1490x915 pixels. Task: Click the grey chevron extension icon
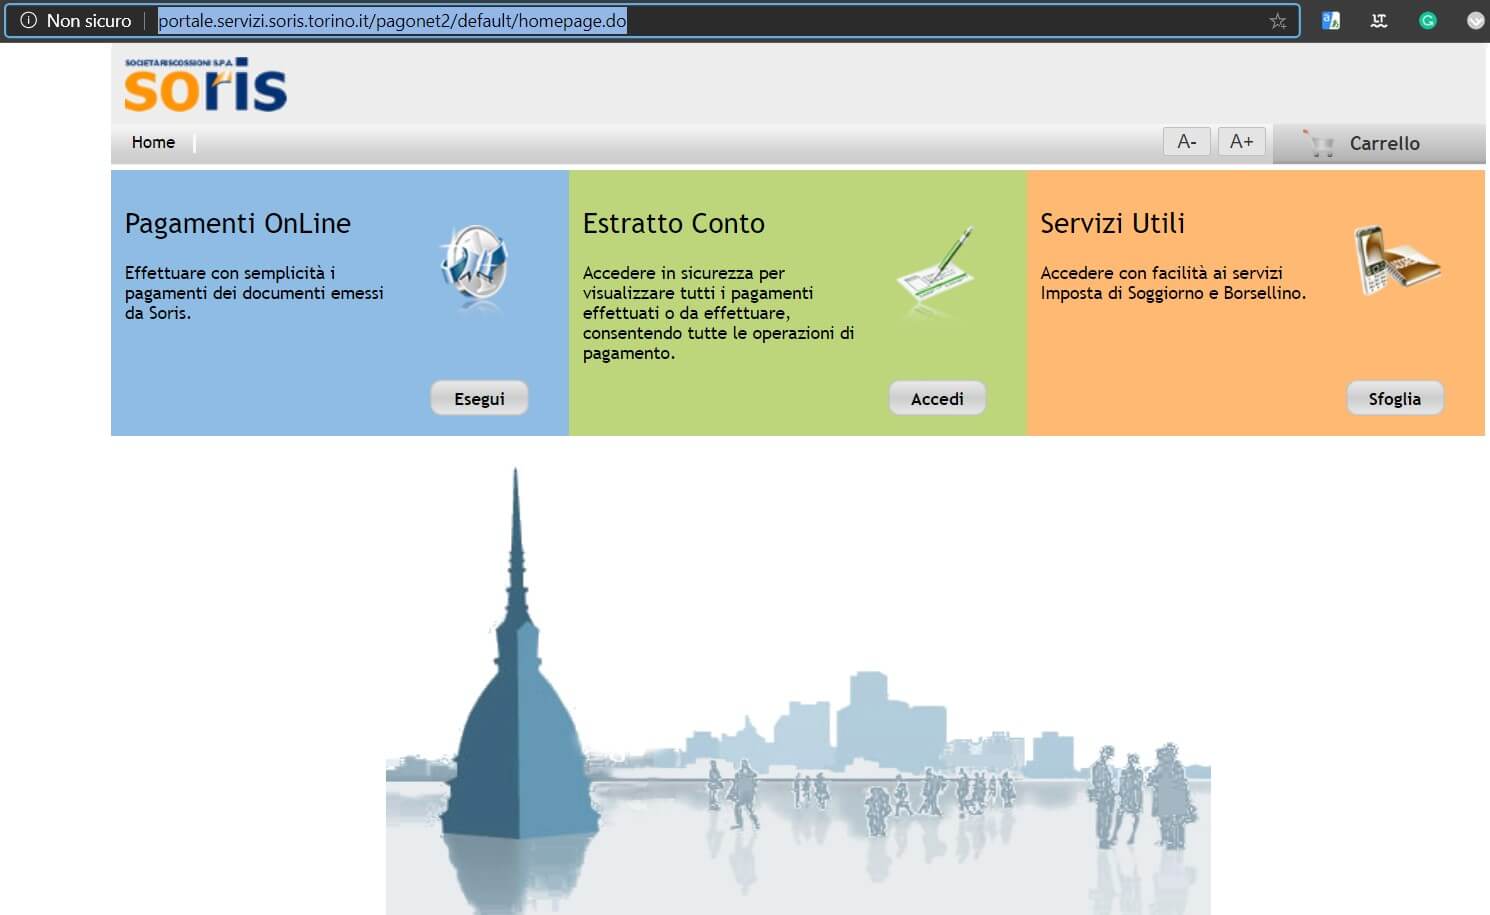pos(1475,20)
